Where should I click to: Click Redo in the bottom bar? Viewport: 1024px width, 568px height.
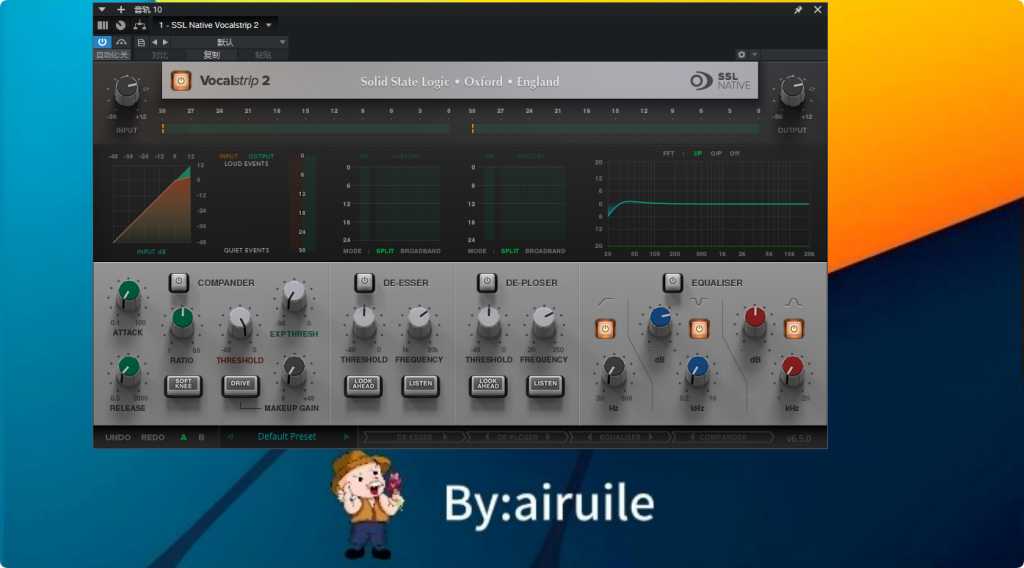point(153,437)
